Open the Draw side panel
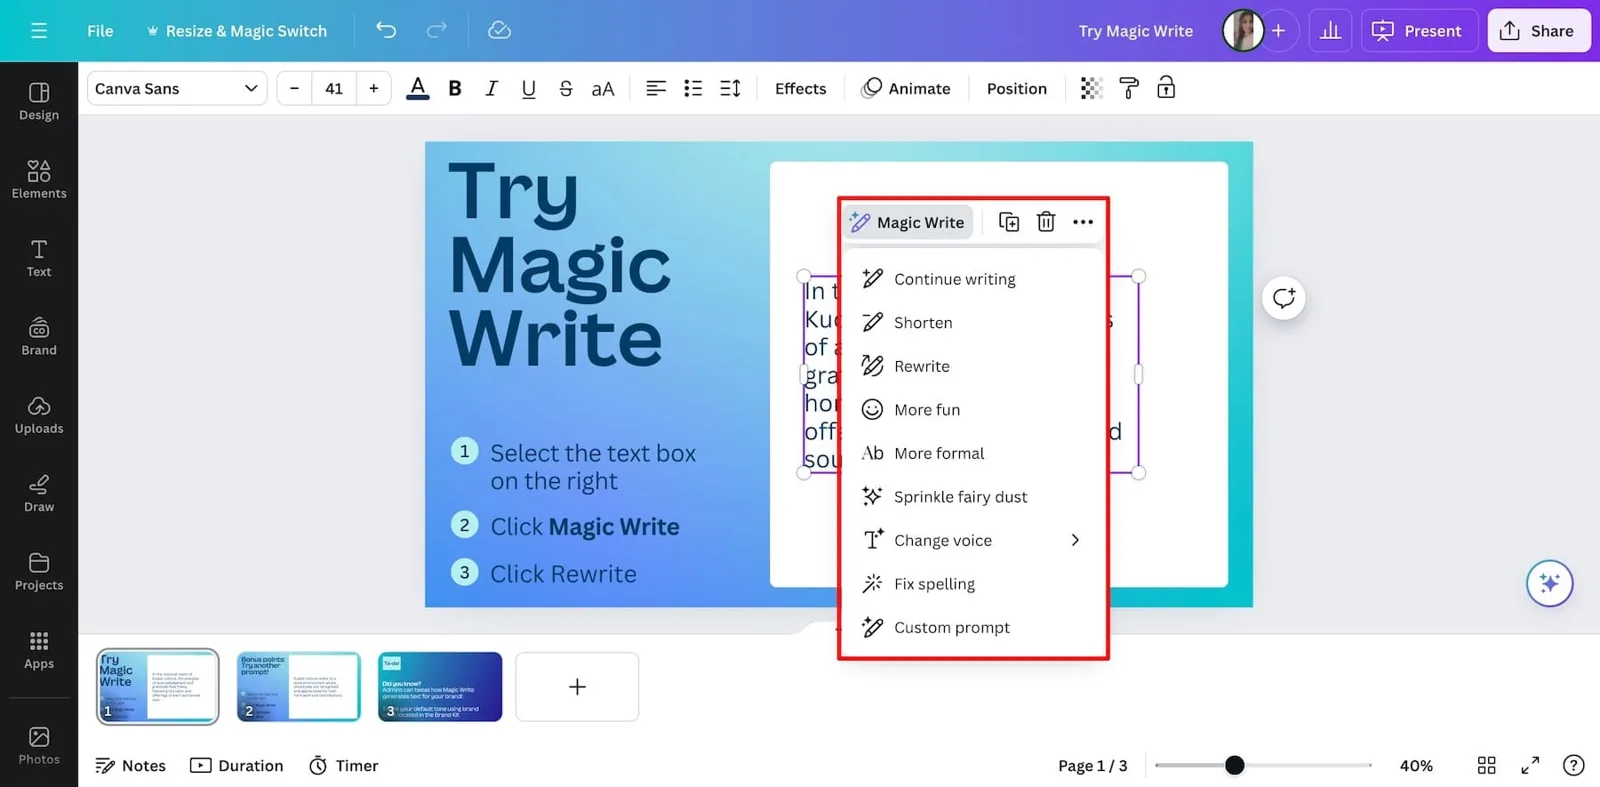Viewport: 1600px width, 787px height. [39, 493]
